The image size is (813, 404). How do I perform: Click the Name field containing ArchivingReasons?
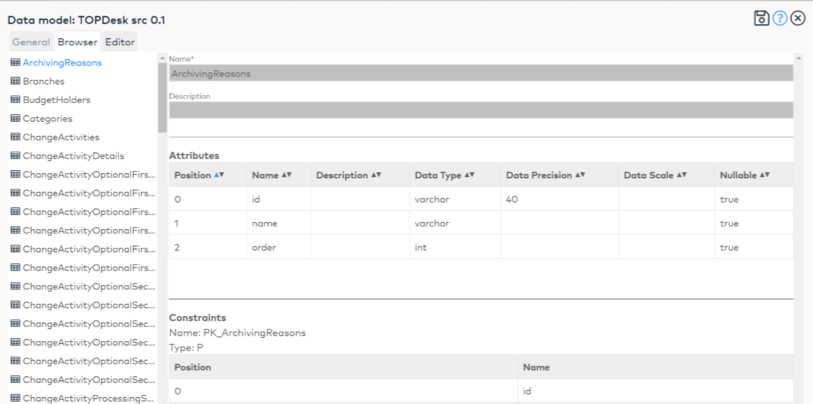[x=481, y=73]
